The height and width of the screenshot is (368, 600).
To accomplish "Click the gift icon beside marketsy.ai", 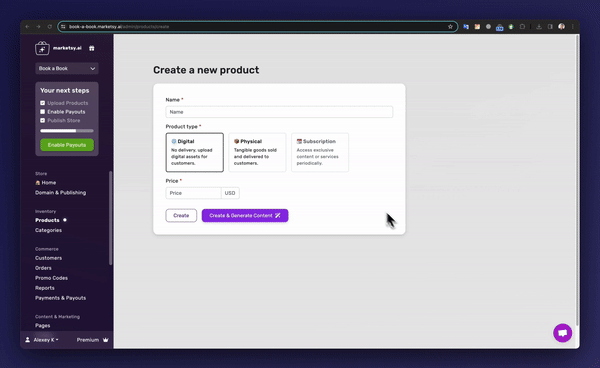I will click(91, 48).
